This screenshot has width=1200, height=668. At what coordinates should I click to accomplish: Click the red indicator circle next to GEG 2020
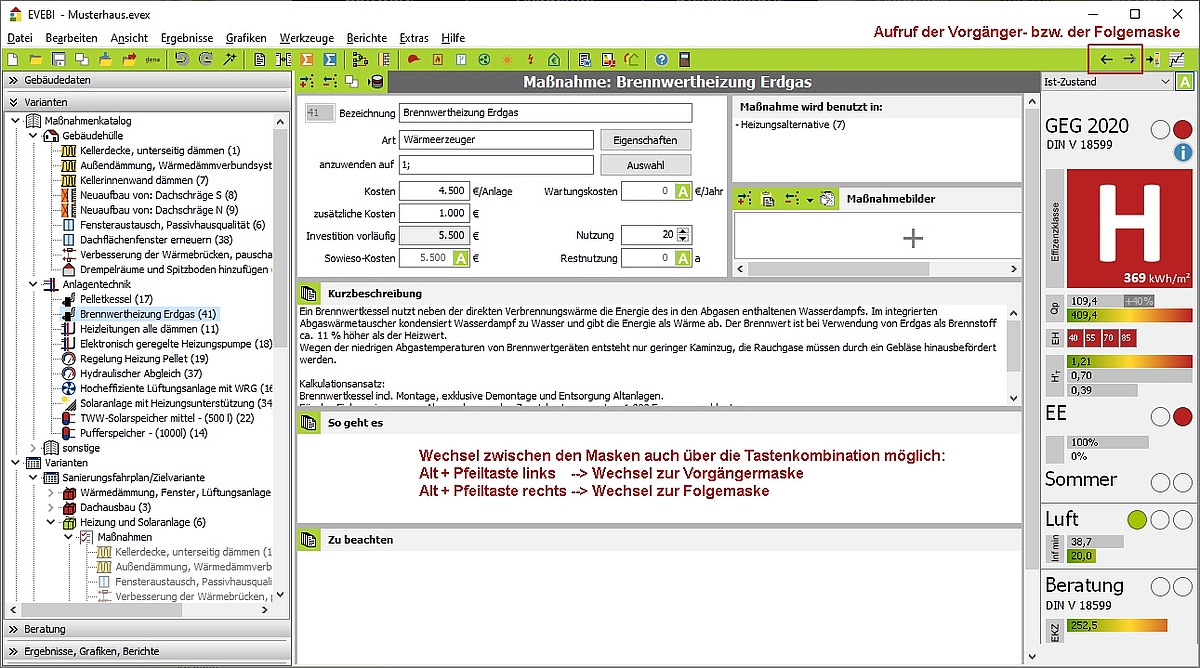click(x=1182, y=129)
